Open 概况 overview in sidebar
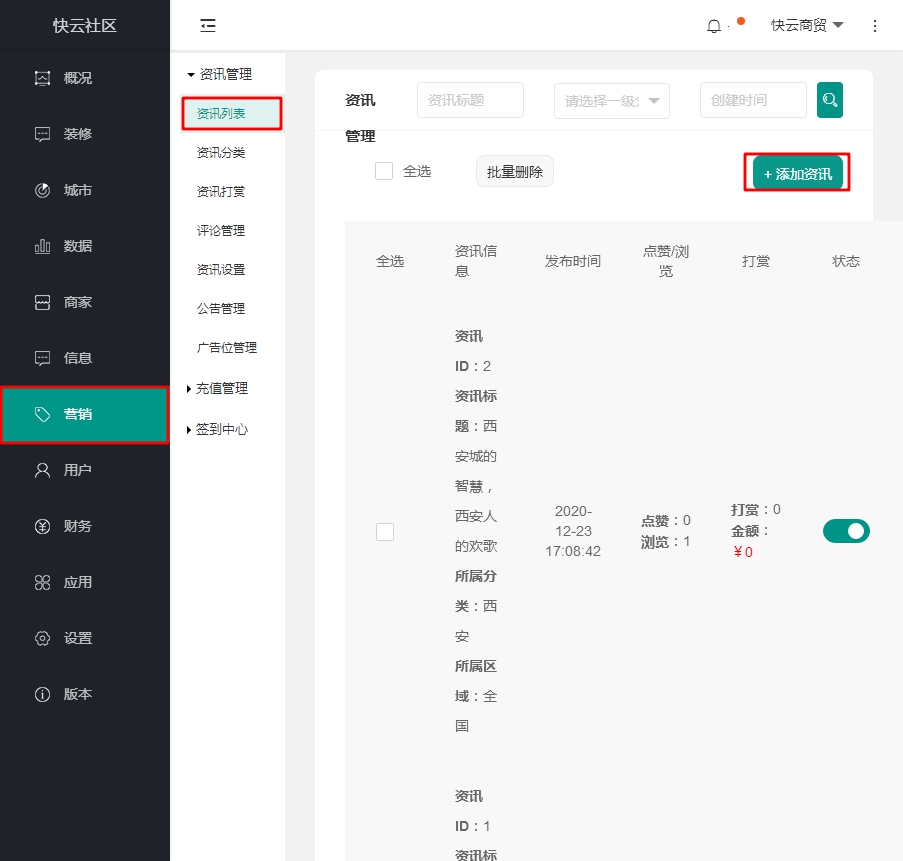Image resolution: width=903 pixels, height=861 pixels. tap(77, 78)
